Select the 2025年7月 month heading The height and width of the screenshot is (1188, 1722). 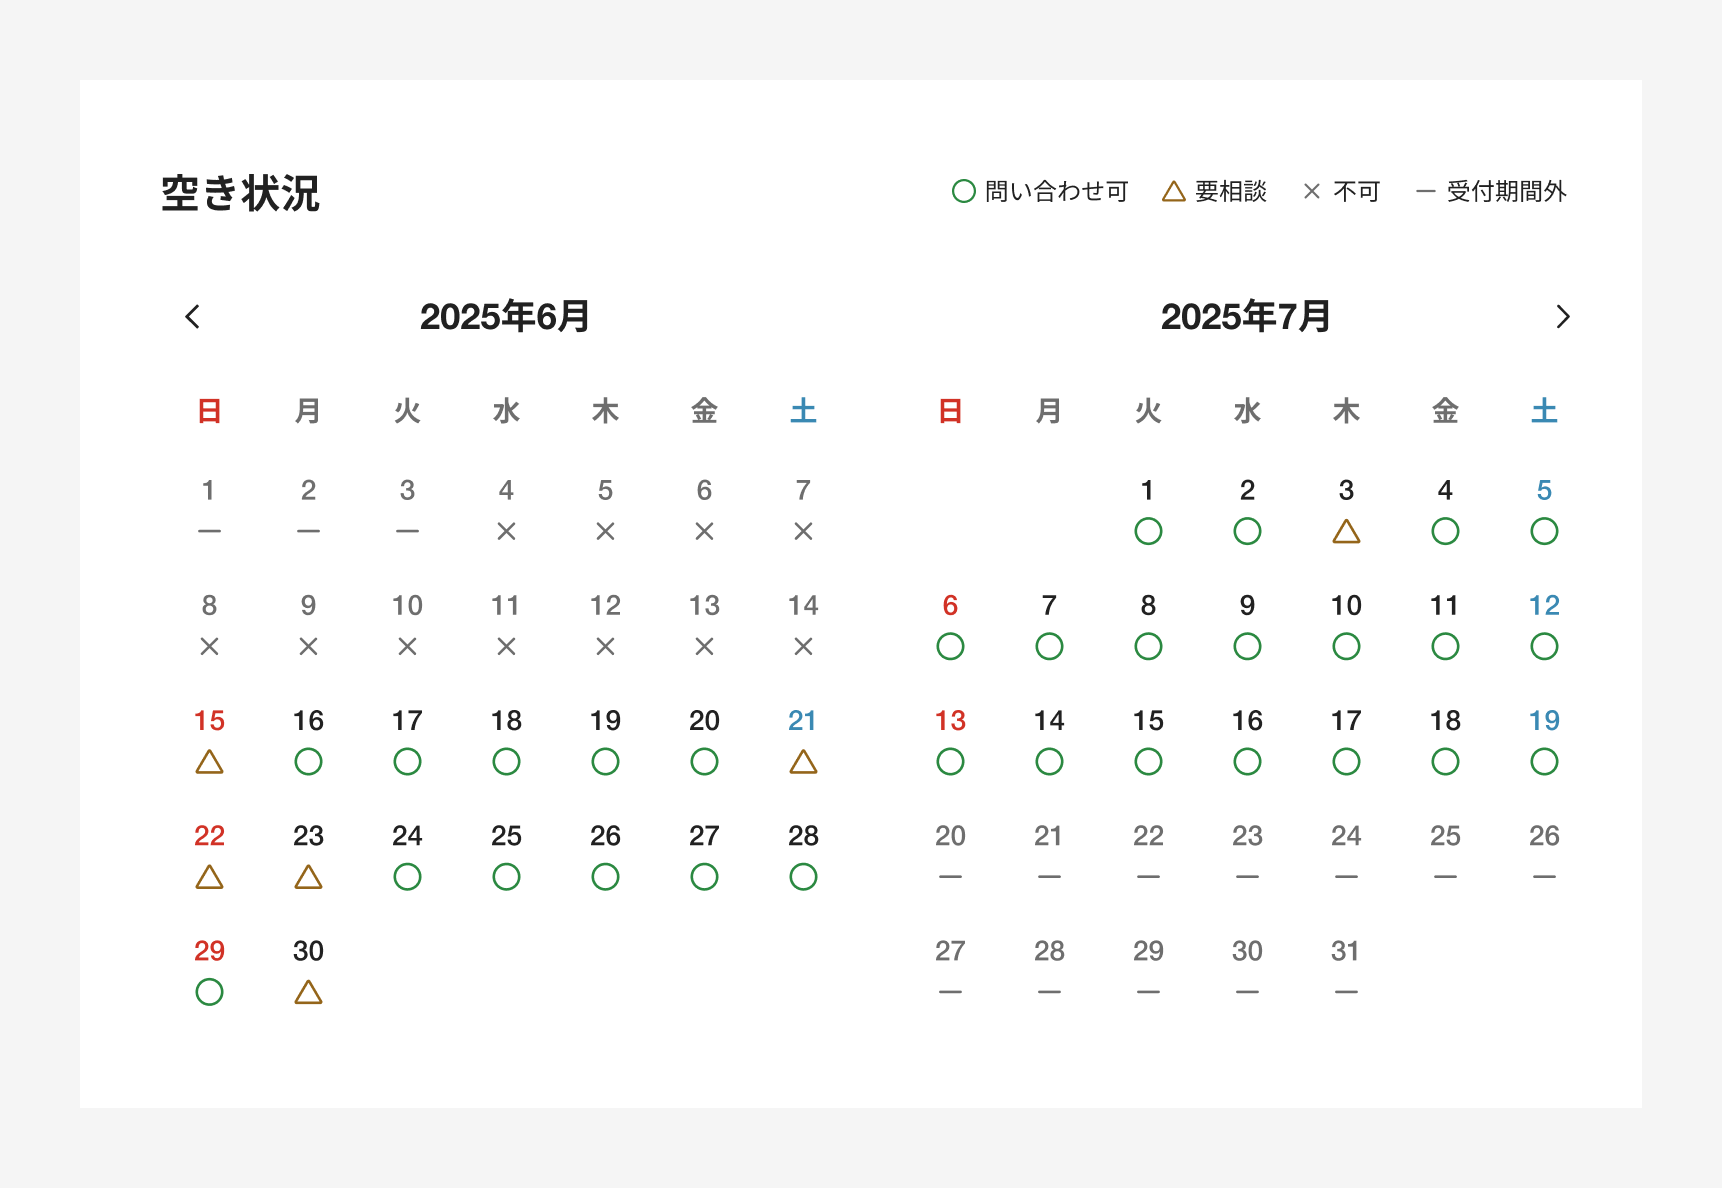[x=1245, y=316]
